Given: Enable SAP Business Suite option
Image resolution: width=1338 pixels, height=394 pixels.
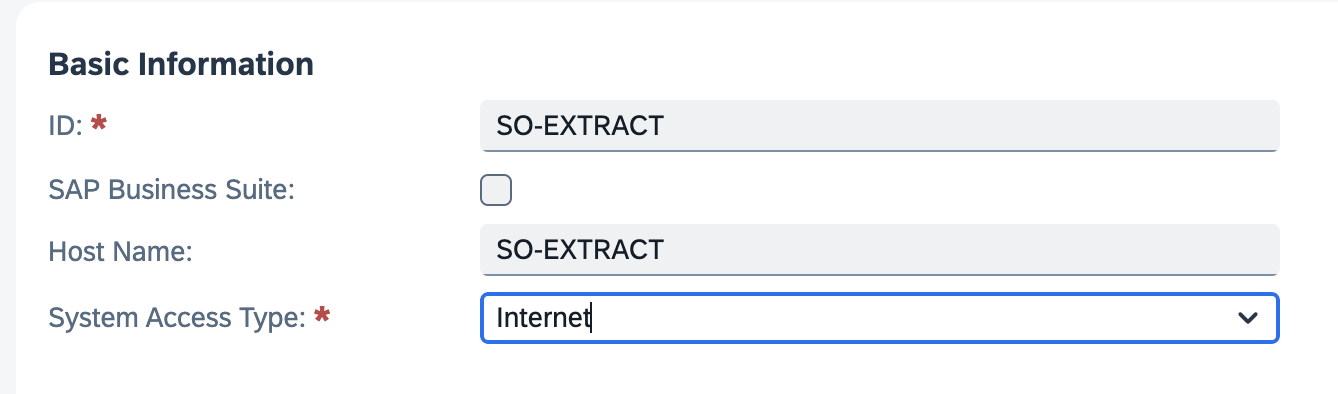Looking at the screenshot, I should 496,190.
